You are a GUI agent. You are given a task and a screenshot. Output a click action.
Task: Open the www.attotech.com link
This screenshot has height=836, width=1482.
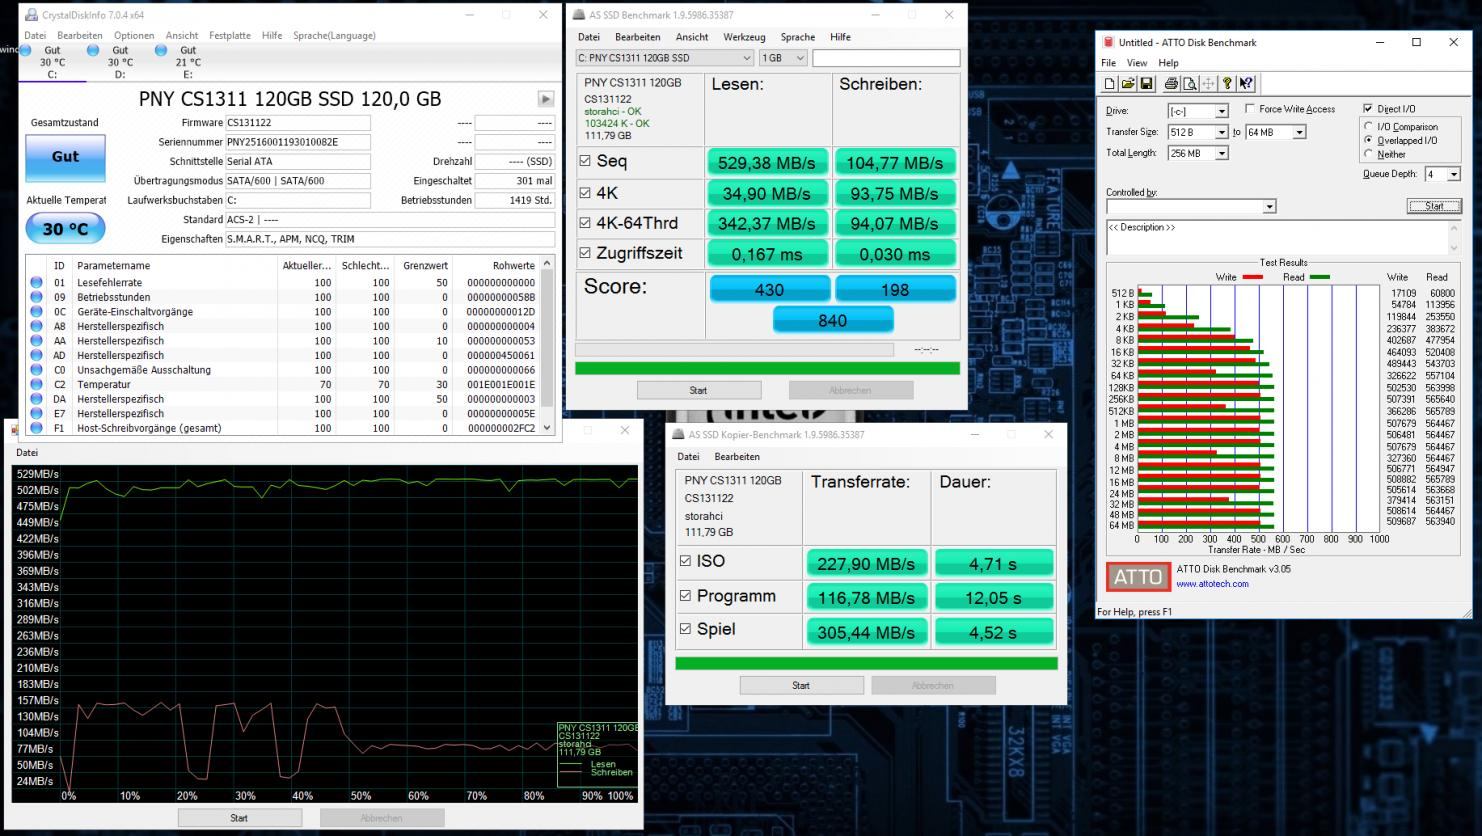coord(1212,584)
